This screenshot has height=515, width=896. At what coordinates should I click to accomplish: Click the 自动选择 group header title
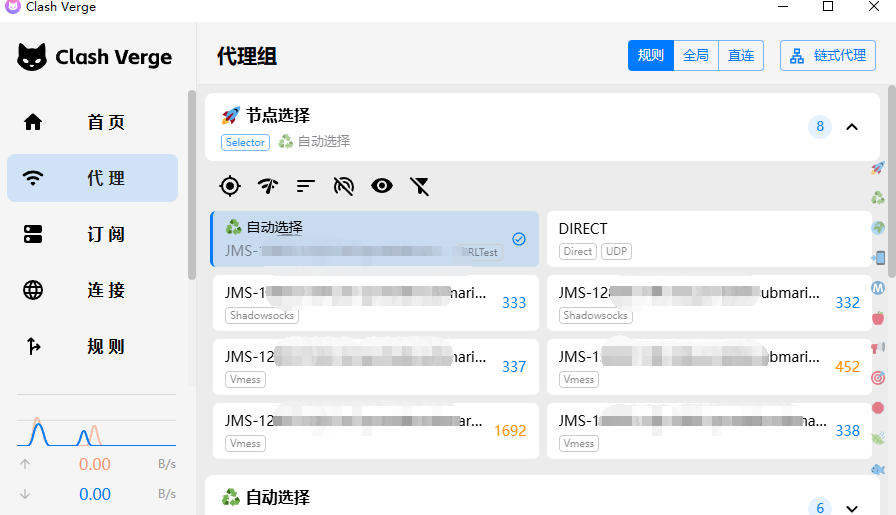coord(278,497)
